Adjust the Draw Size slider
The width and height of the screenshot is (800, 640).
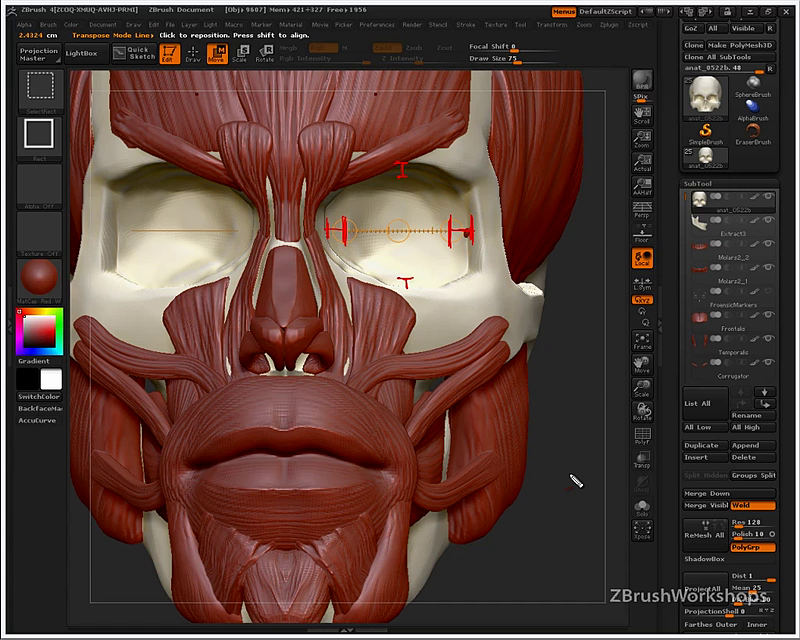(x=513, y=59)
